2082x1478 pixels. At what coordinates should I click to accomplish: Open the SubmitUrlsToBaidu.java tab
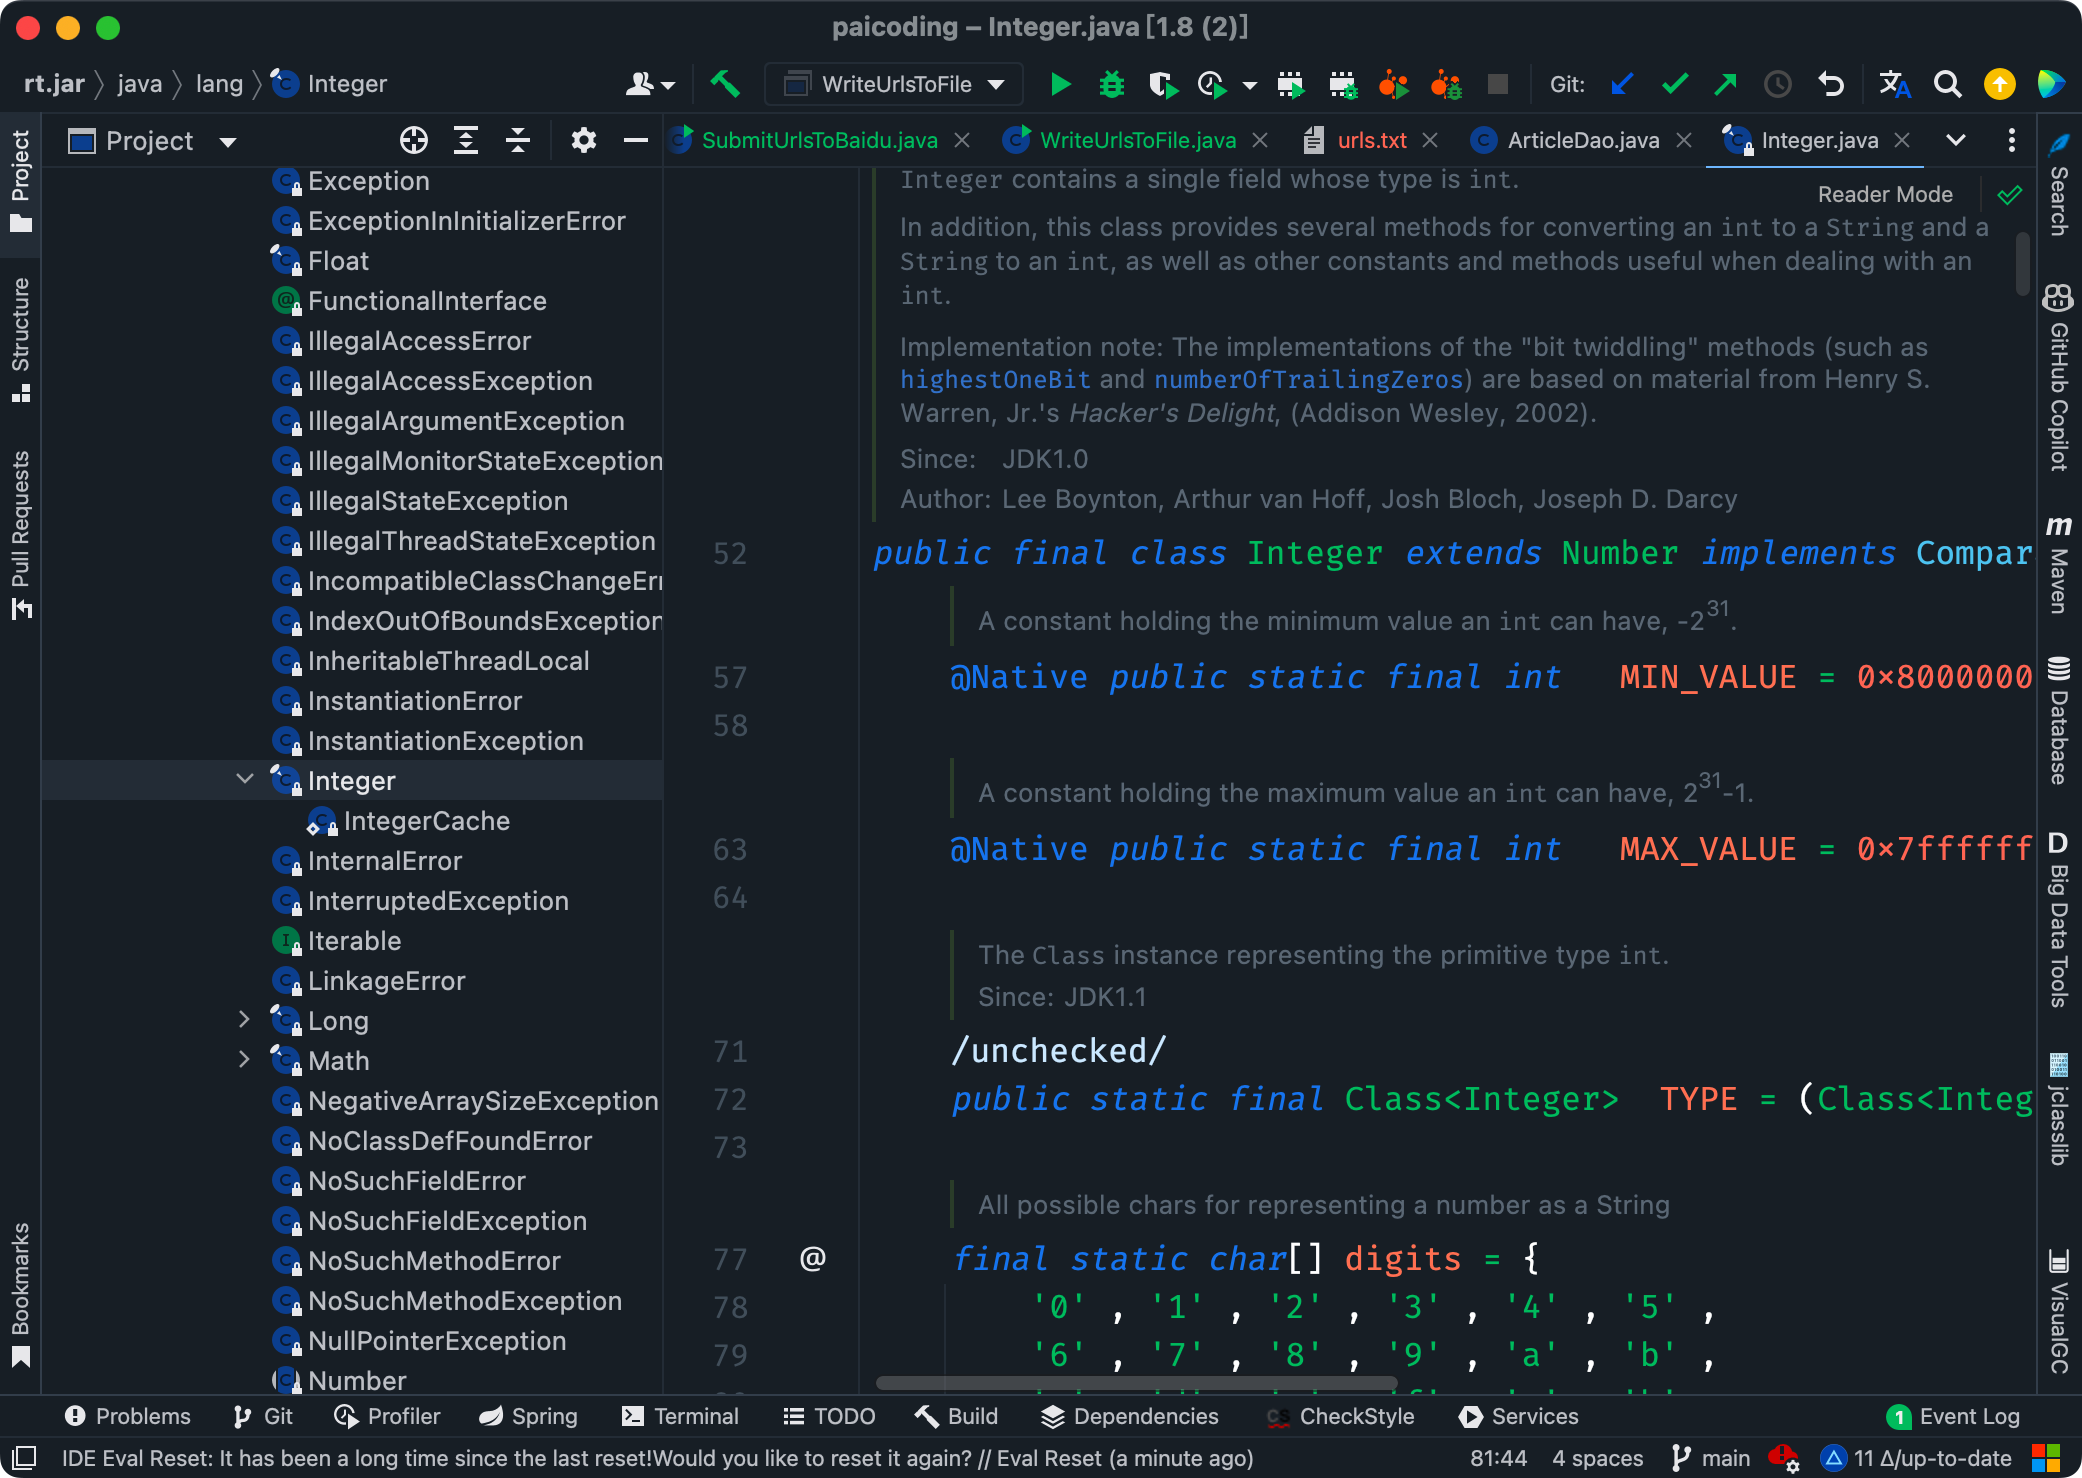[x=816, y=139]
